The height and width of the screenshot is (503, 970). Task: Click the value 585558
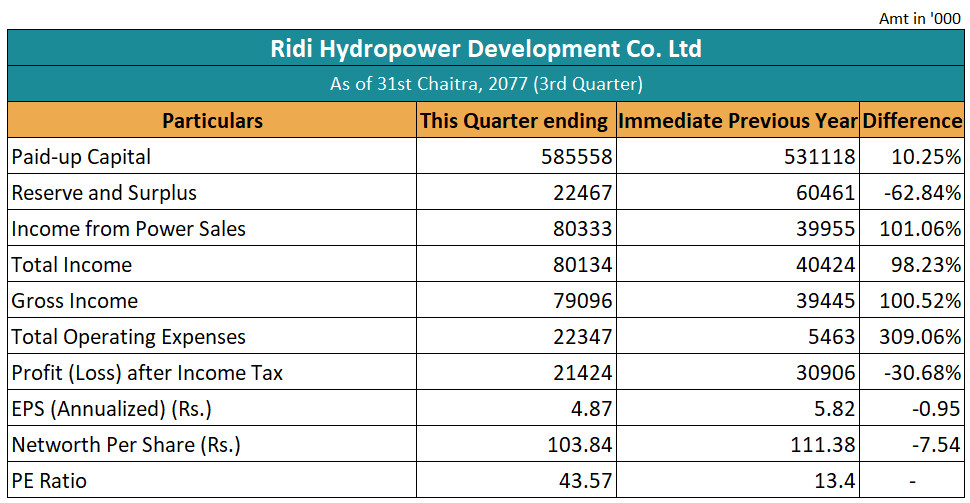(x=577, y=157)
